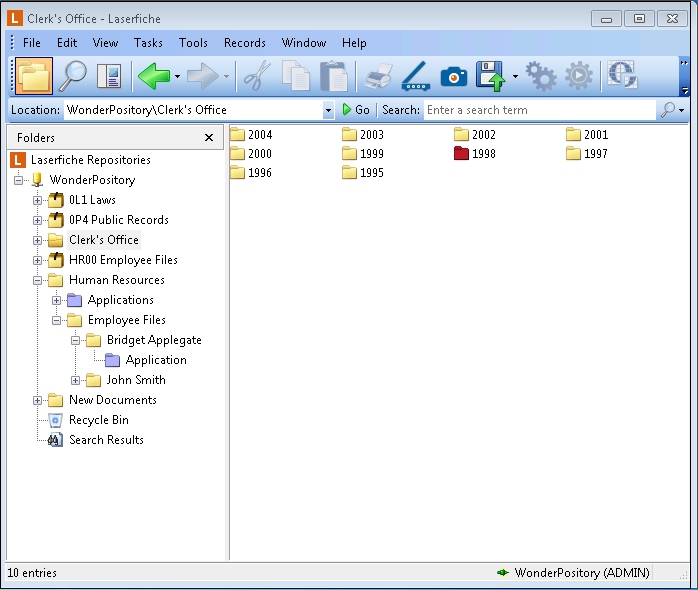Click the double gears workflow icon

pos(541,76)
